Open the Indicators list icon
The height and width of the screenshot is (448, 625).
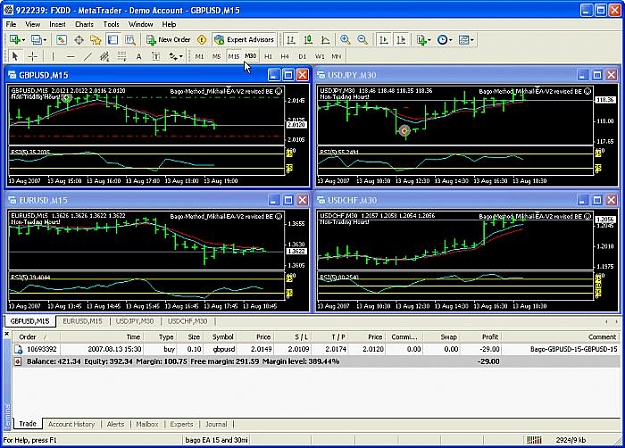[x=421, y=40]
